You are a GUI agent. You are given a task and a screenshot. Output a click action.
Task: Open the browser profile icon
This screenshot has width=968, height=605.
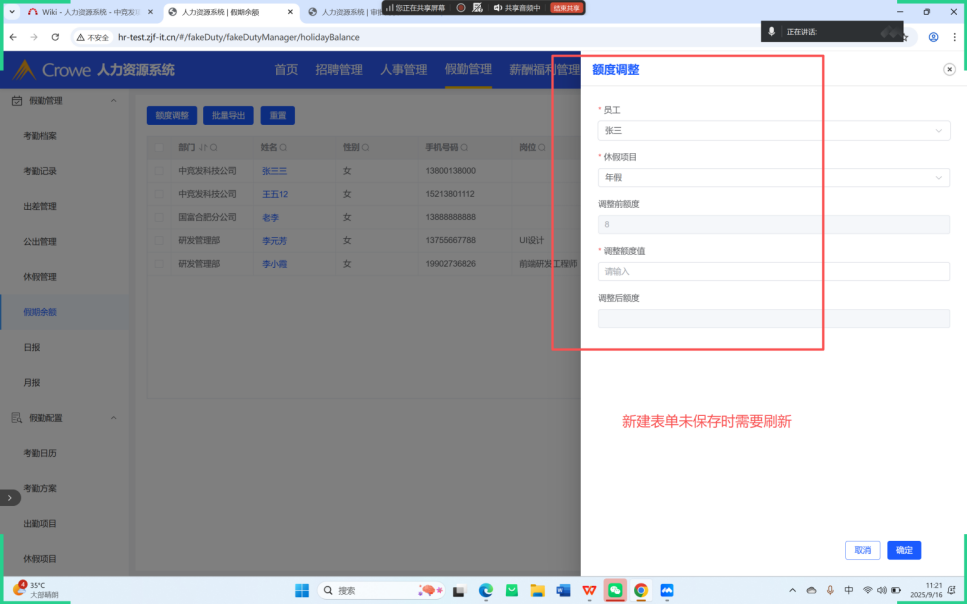coord(933,37)
